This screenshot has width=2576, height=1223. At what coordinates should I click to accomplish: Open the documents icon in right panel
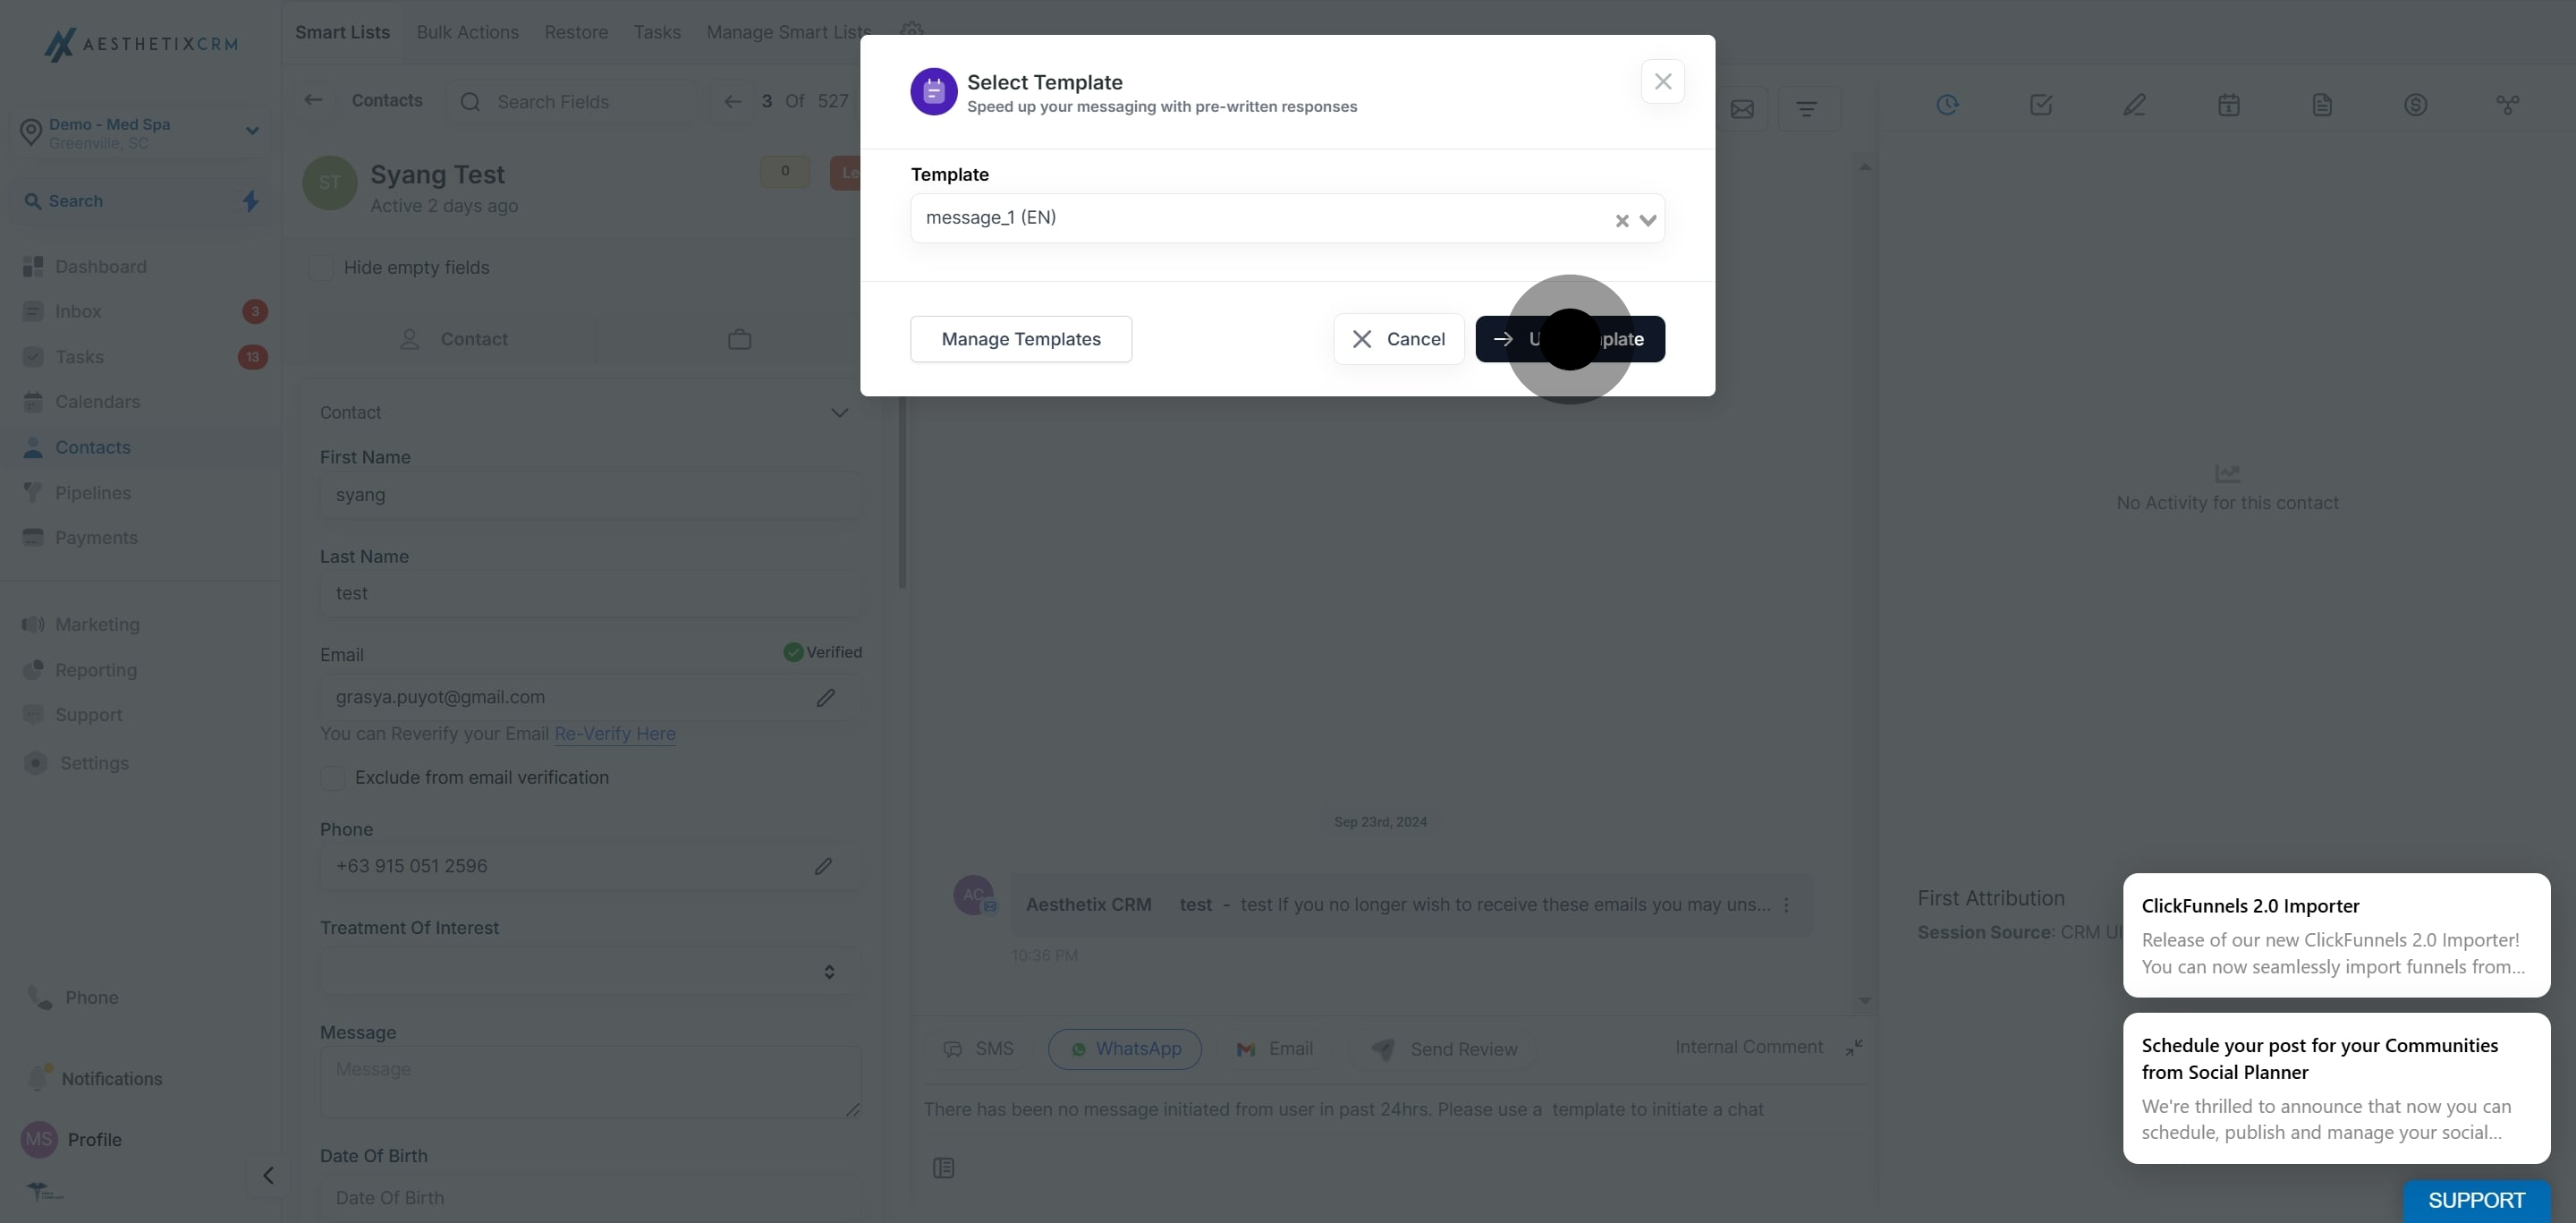[x=2322, y=104]
